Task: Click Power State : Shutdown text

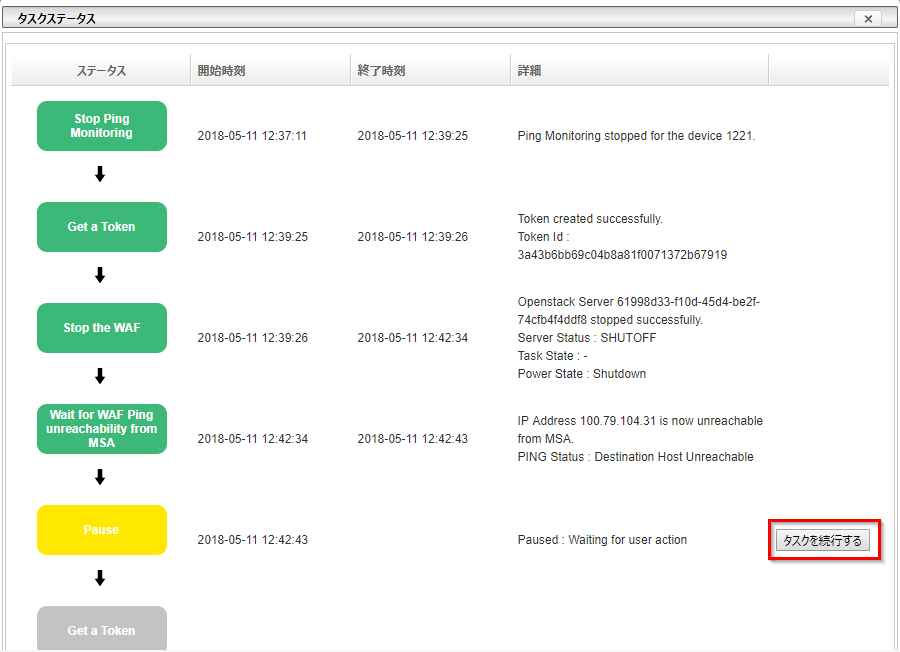Action: (x=581, y=374)
